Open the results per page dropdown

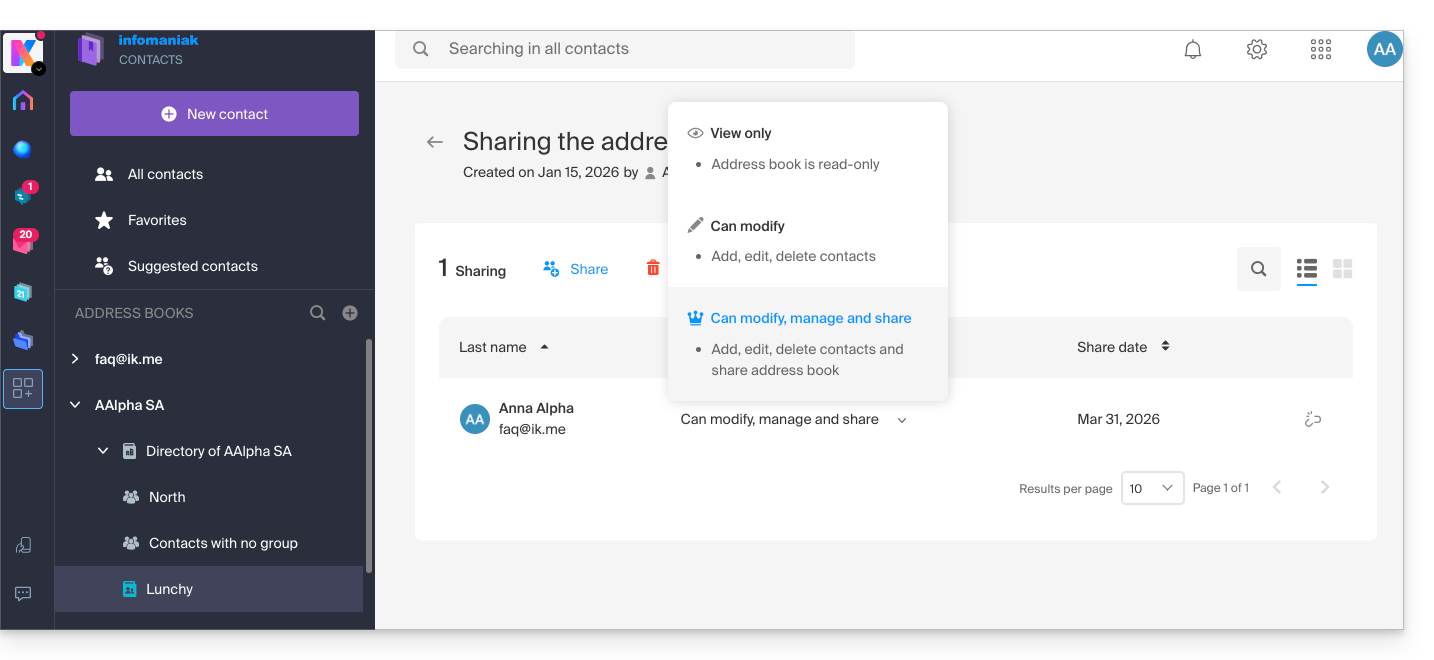coord(1152,488)
